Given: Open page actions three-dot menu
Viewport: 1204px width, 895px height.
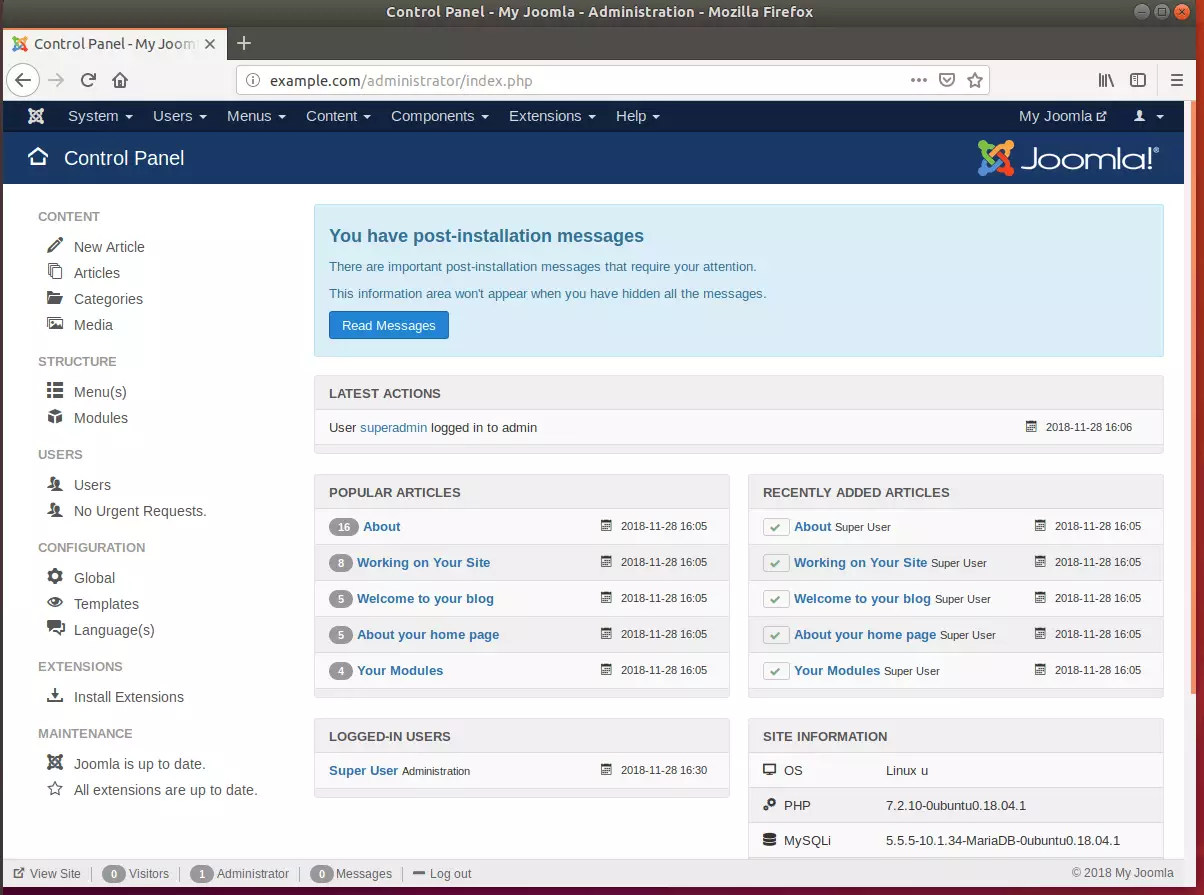Looking at the screenshot, I should click(919, 80).
